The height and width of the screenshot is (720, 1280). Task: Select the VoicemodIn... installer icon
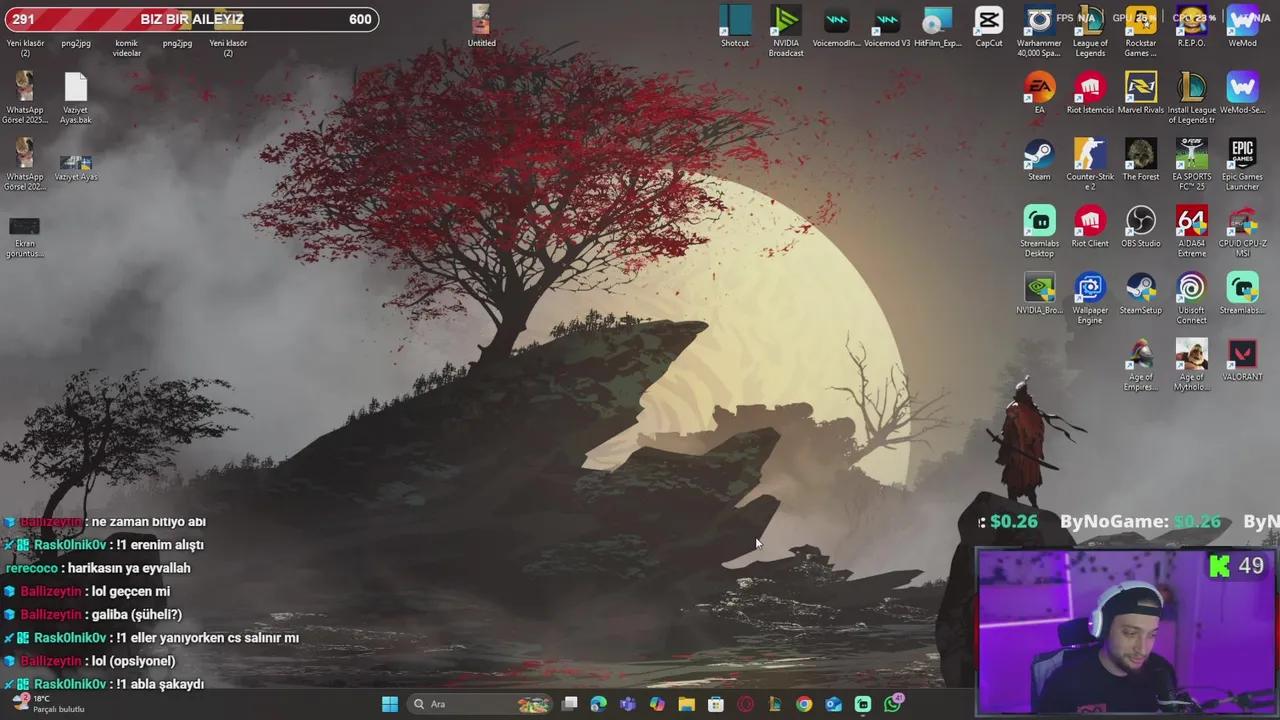click(x=836, y=27)
